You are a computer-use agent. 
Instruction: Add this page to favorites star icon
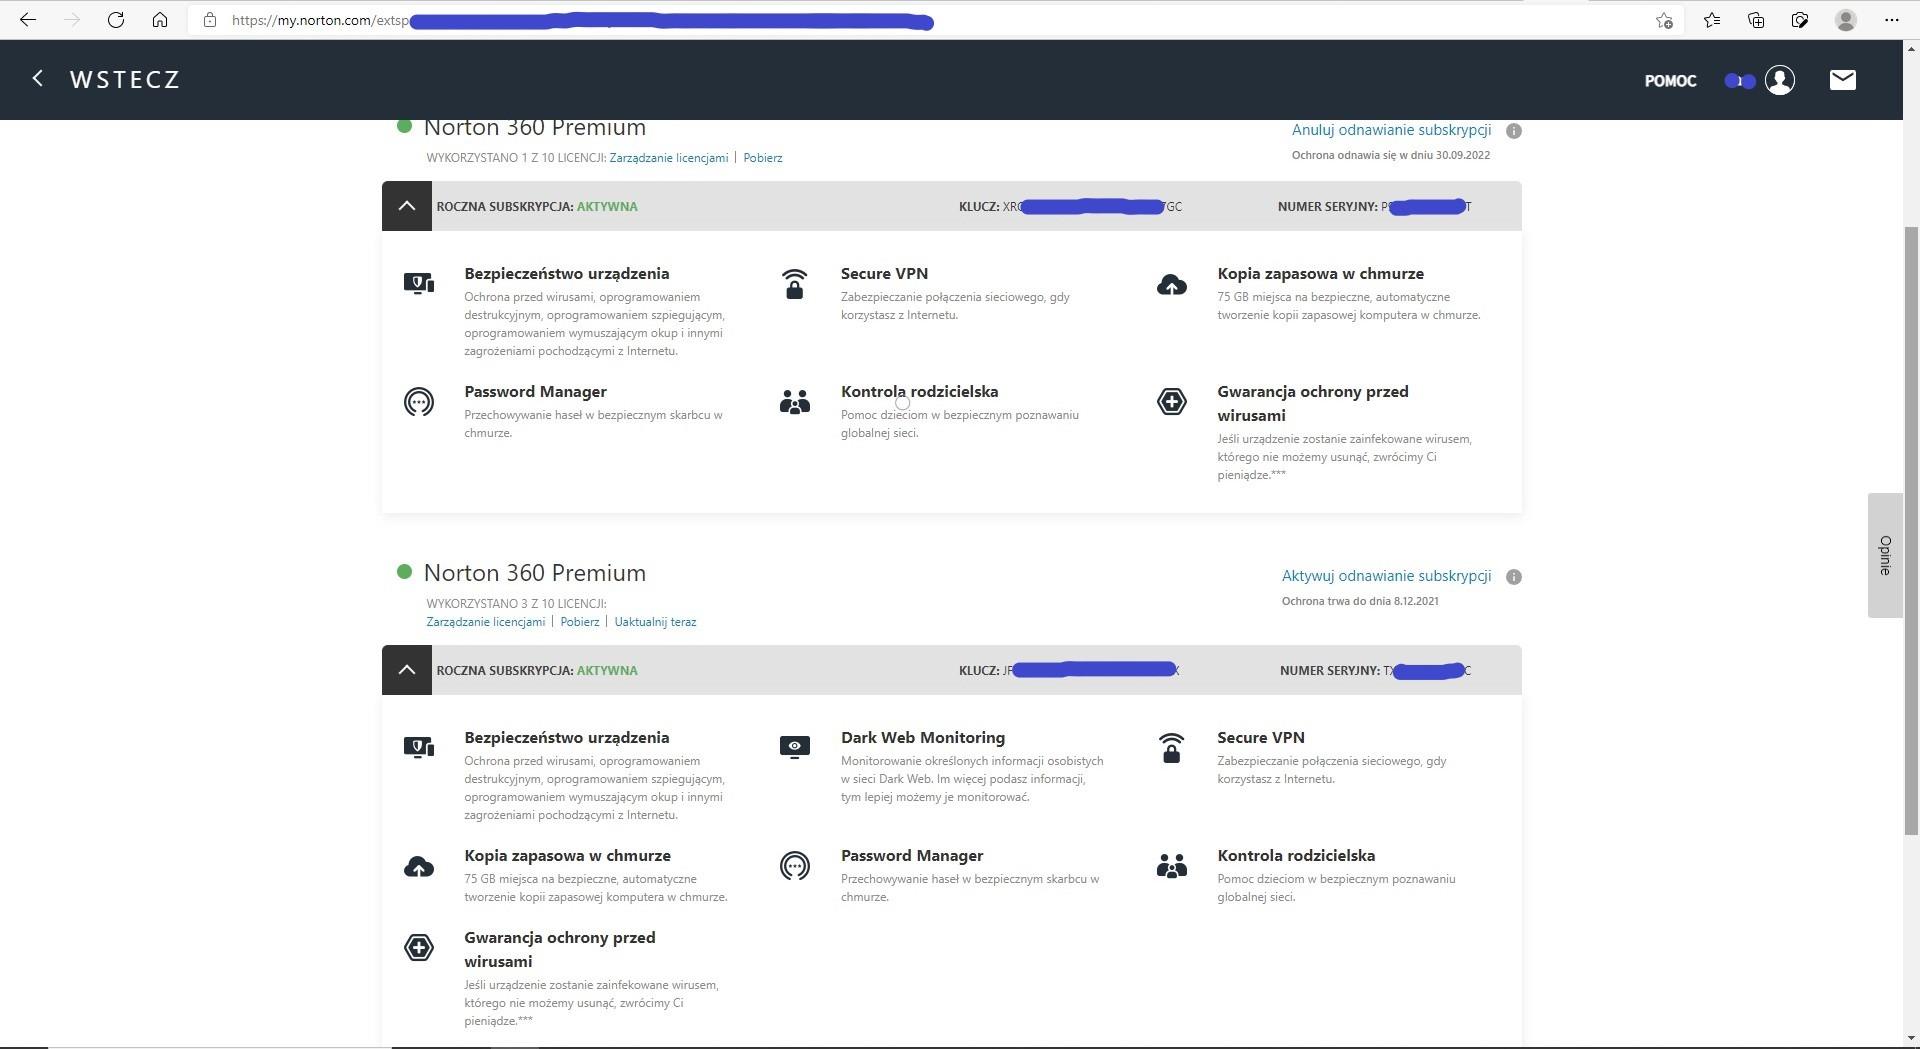coord(1664,20)
